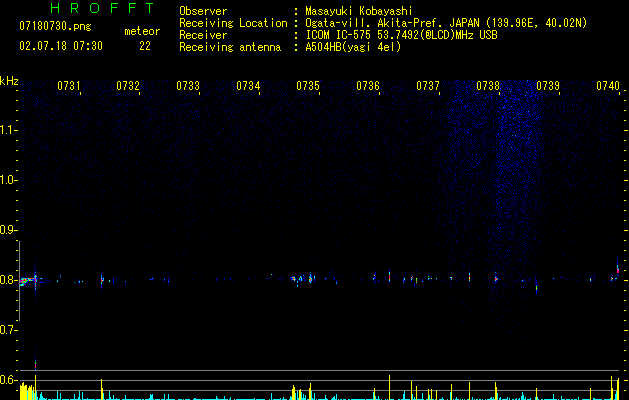Click the strong echo at spectrogram start
The width and height of the screenshot is (629, 400).
click(27, 280)
